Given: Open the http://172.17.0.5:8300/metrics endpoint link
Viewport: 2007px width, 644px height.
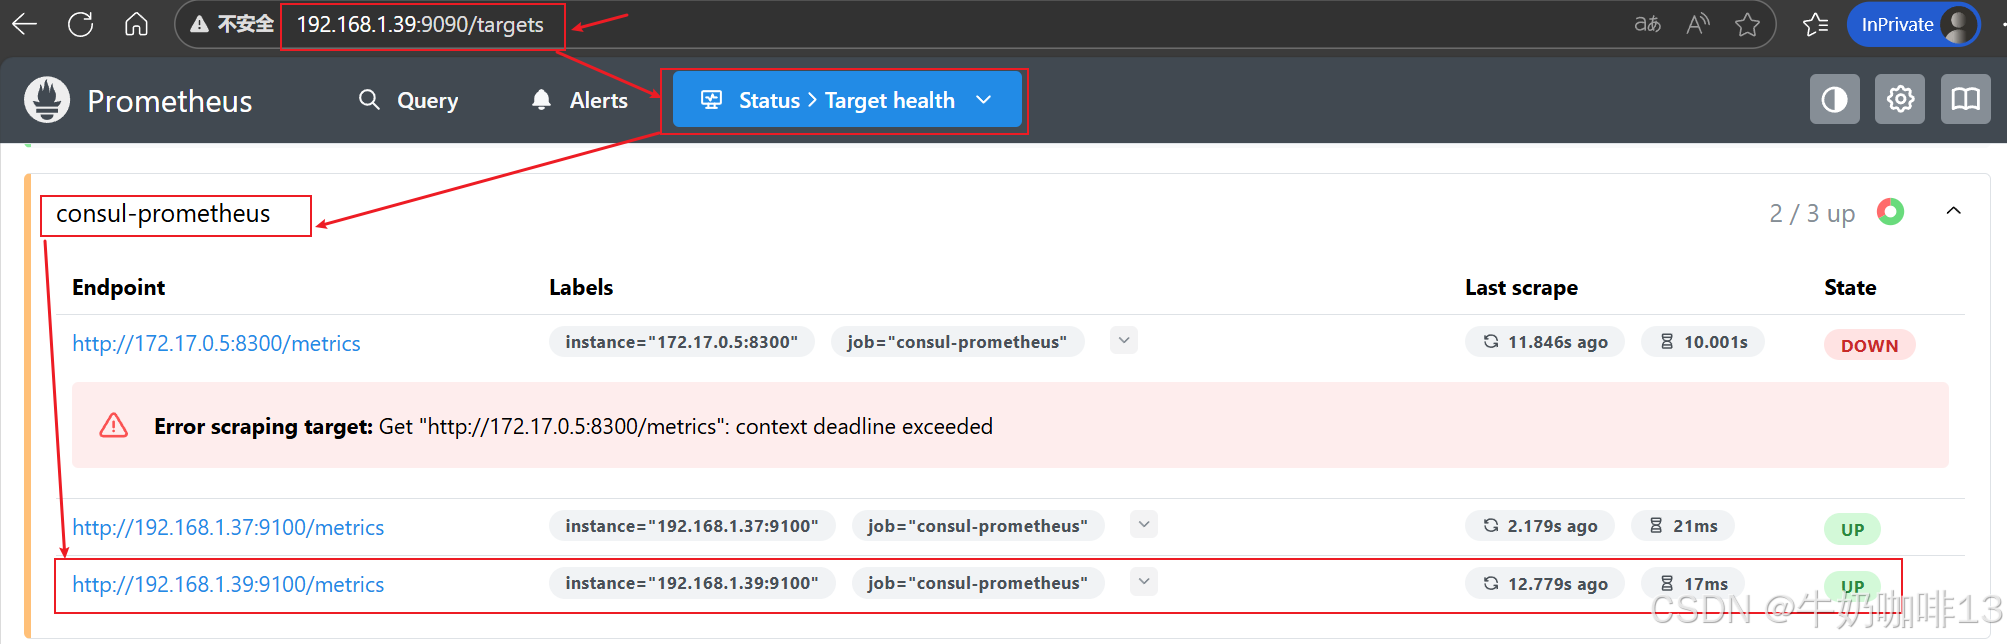Looking at the screenshot, I should point(216,343).
